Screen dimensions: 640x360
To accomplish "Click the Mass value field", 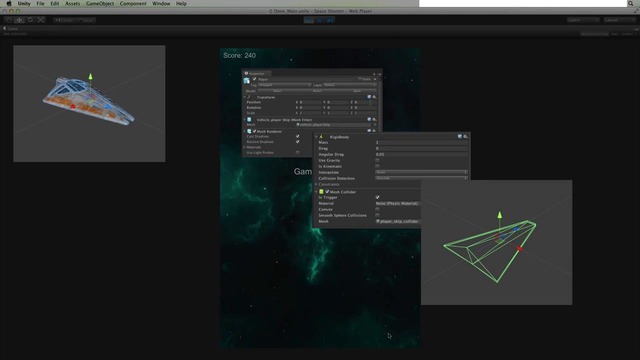I will coord(421,142).
